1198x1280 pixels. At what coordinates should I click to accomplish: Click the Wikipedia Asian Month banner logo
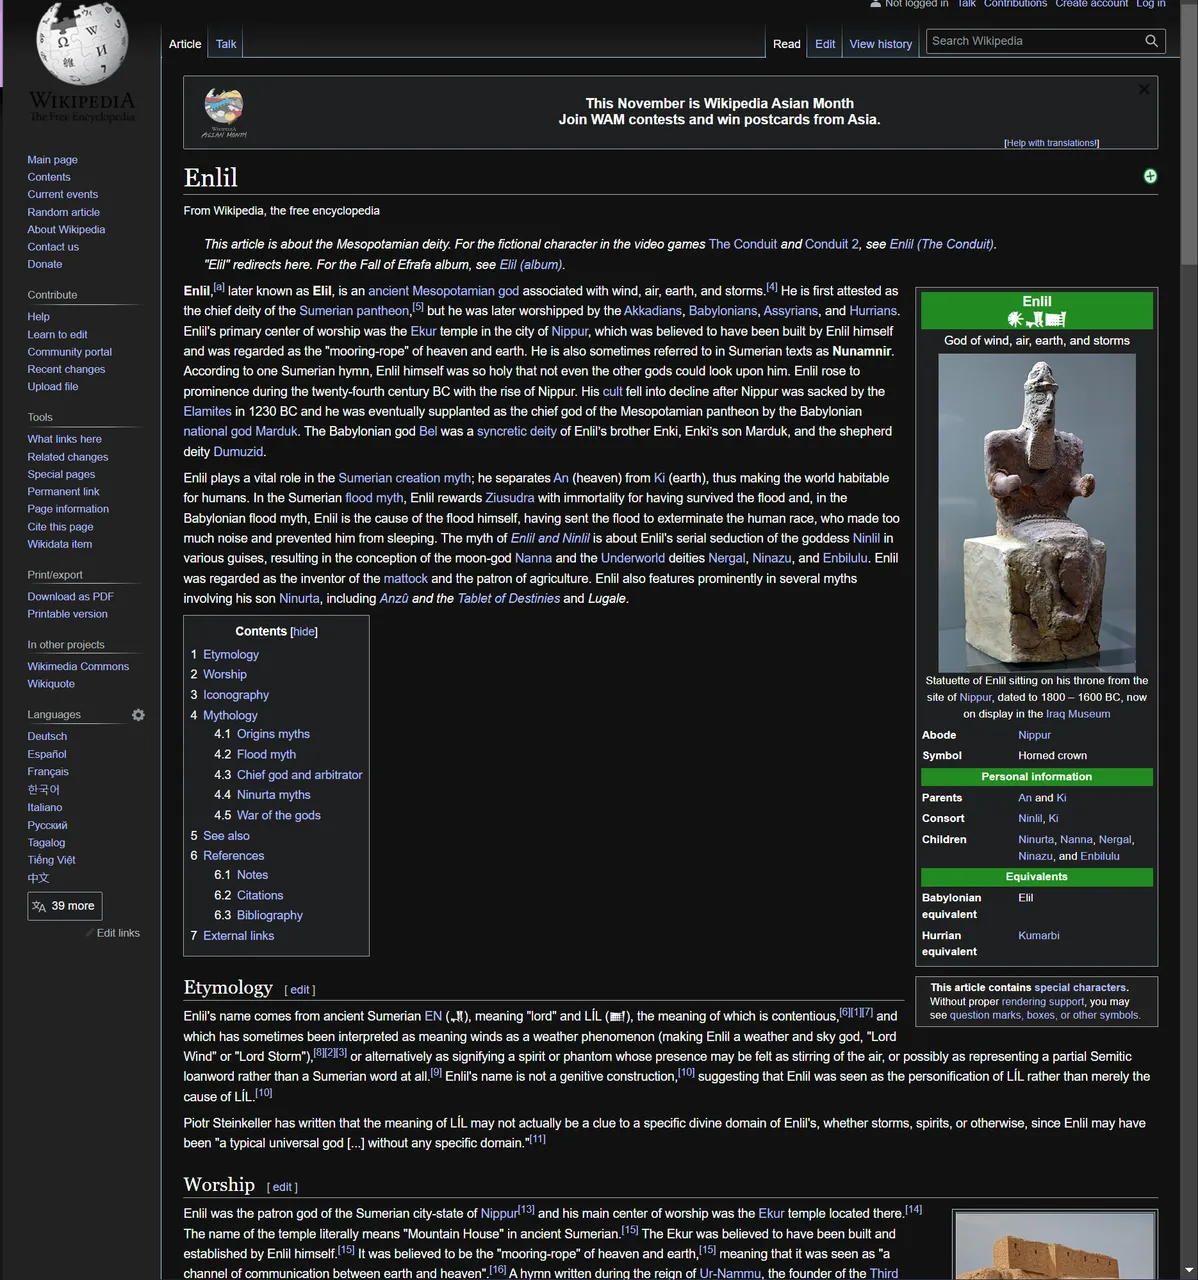224,112
